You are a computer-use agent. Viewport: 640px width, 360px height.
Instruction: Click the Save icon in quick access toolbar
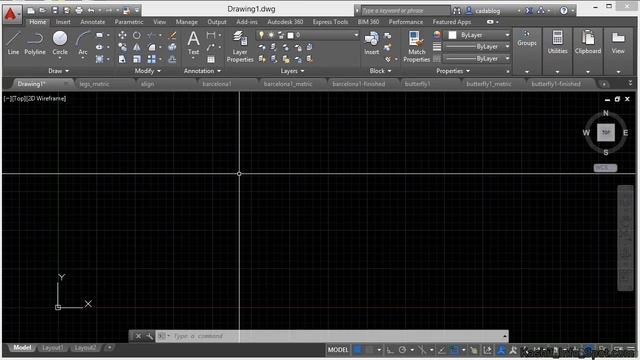point(55,10)
